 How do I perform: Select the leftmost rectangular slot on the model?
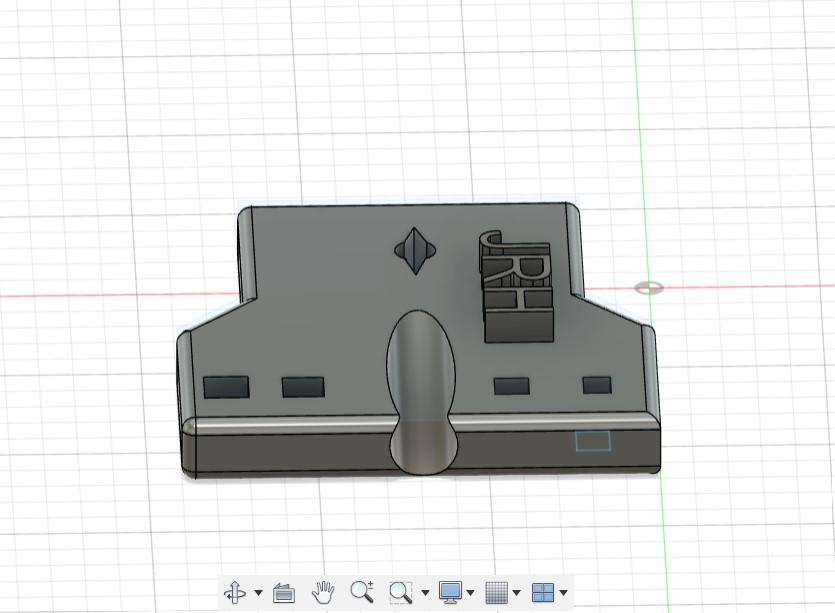point(226,387)
